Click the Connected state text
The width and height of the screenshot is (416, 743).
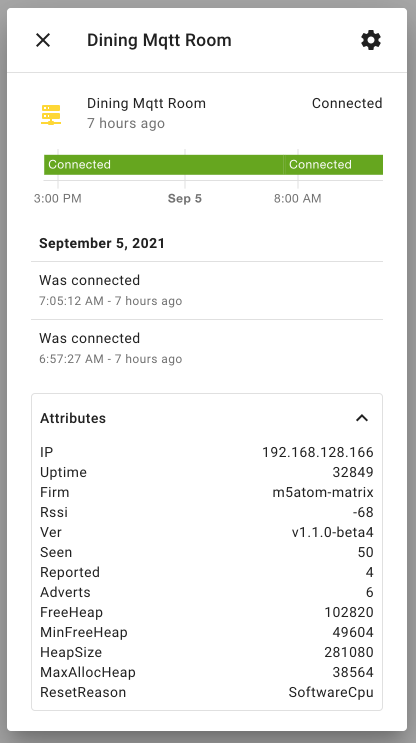coord(347,103)
